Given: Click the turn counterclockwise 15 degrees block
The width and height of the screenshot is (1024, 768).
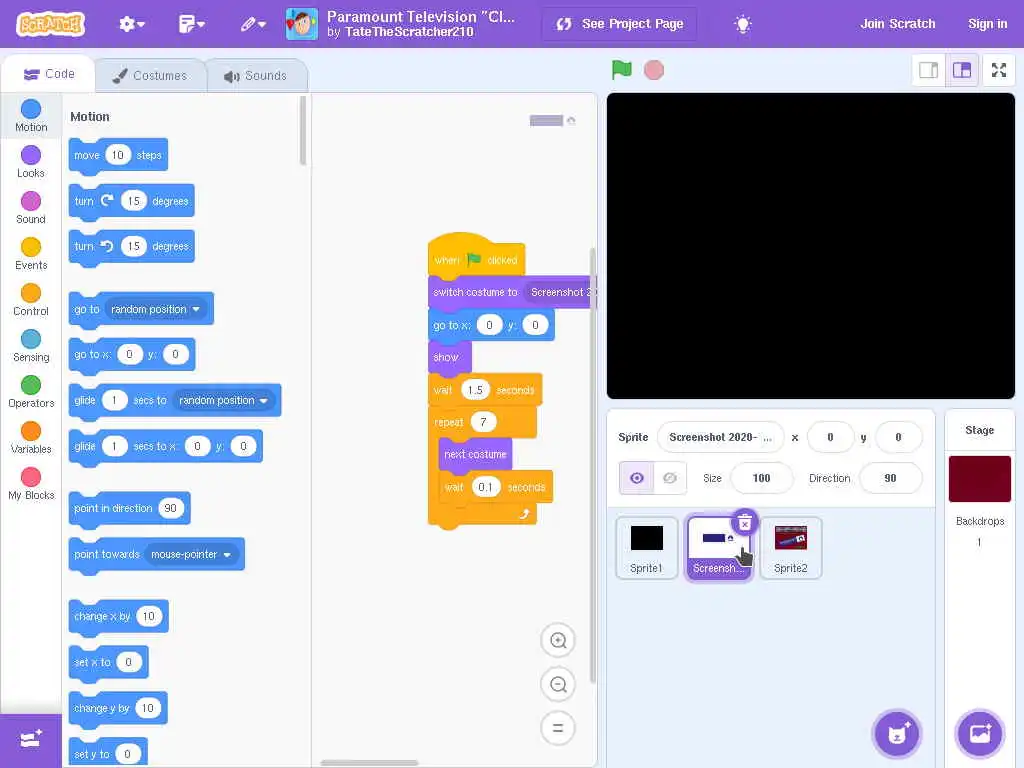Looking at the screenshot, I should click(x=131, y=247).
